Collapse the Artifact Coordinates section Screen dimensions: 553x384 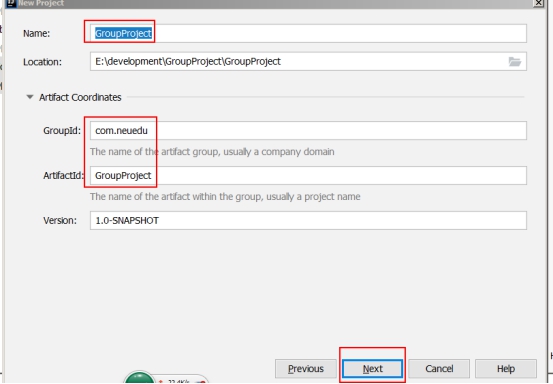30,97
